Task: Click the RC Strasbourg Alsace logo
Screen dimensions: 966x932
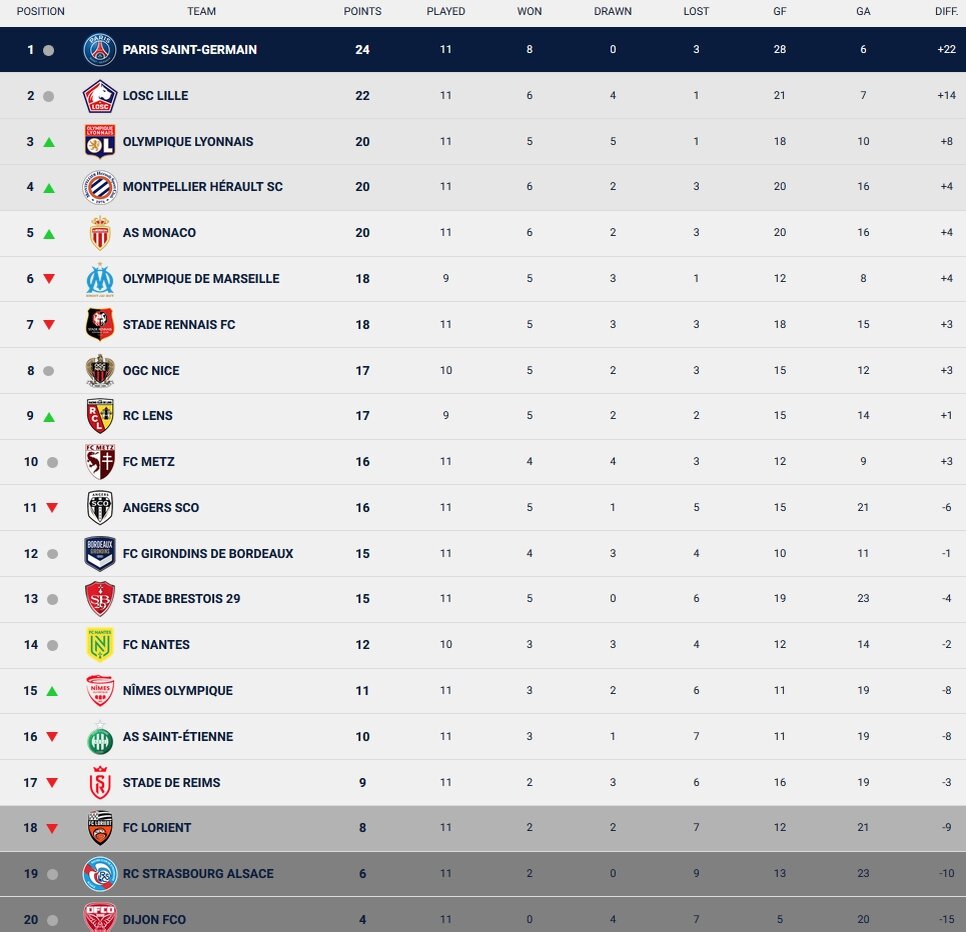Action: [x=100, y=873]
